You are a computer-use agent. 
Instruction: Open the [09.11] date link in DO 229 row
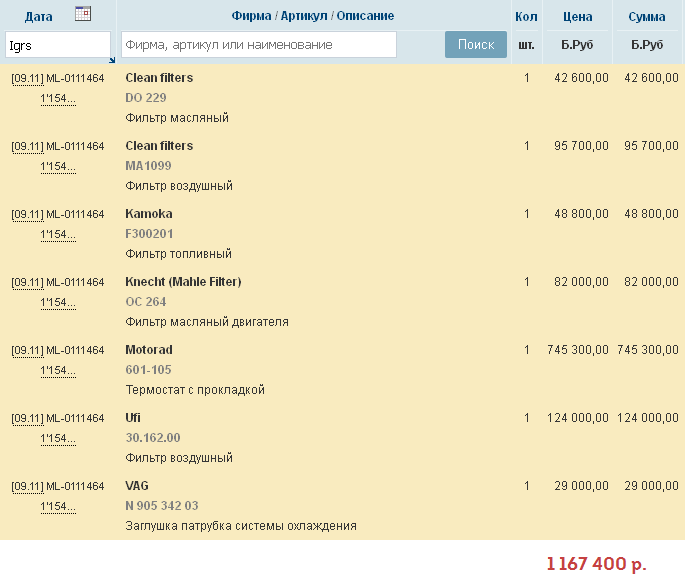click(x=28, y=79)
